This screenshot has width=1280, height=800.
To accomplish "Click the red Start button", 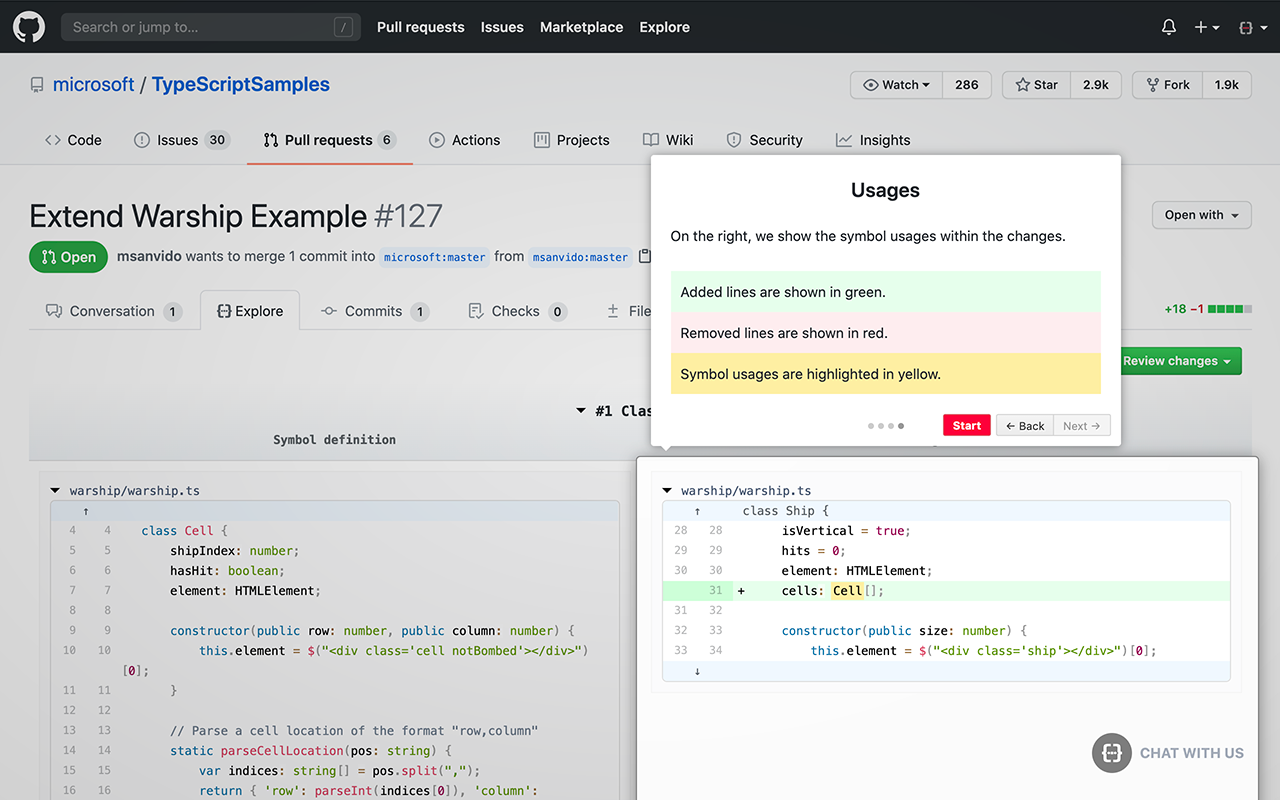I will coord(966,426).
